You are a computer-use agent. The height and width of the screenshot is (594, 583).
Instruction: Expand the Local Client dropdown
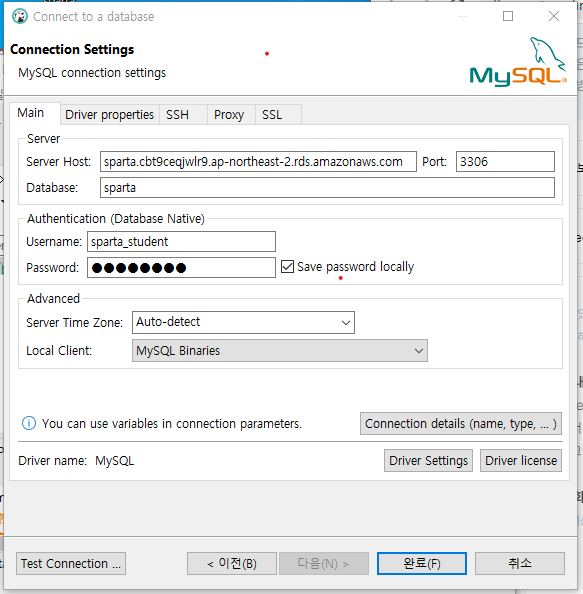[x=280, y=351]
